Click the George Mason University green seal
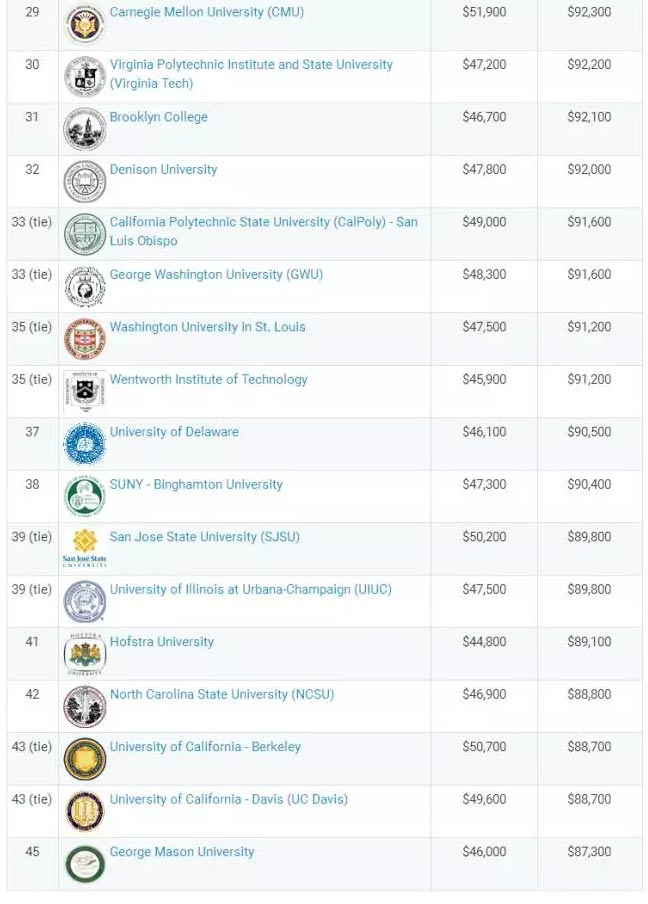 pyautogui.click(x=85, y=864)
